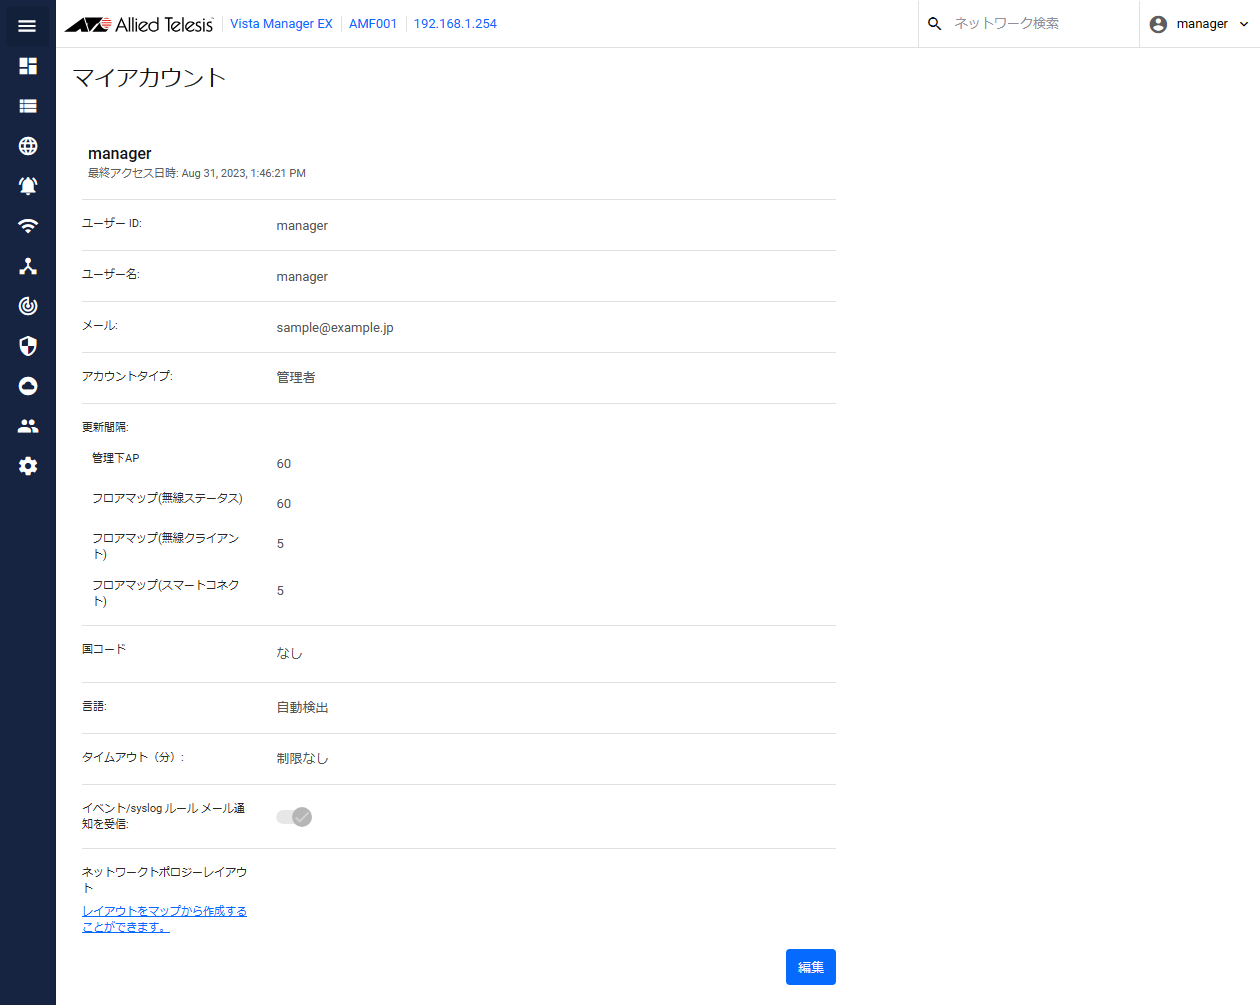The height and width of the screenshot is (1005, 1260).
Task: Click the Vista Manager EX breadcrumb
Action: click(x=281, y=24)
